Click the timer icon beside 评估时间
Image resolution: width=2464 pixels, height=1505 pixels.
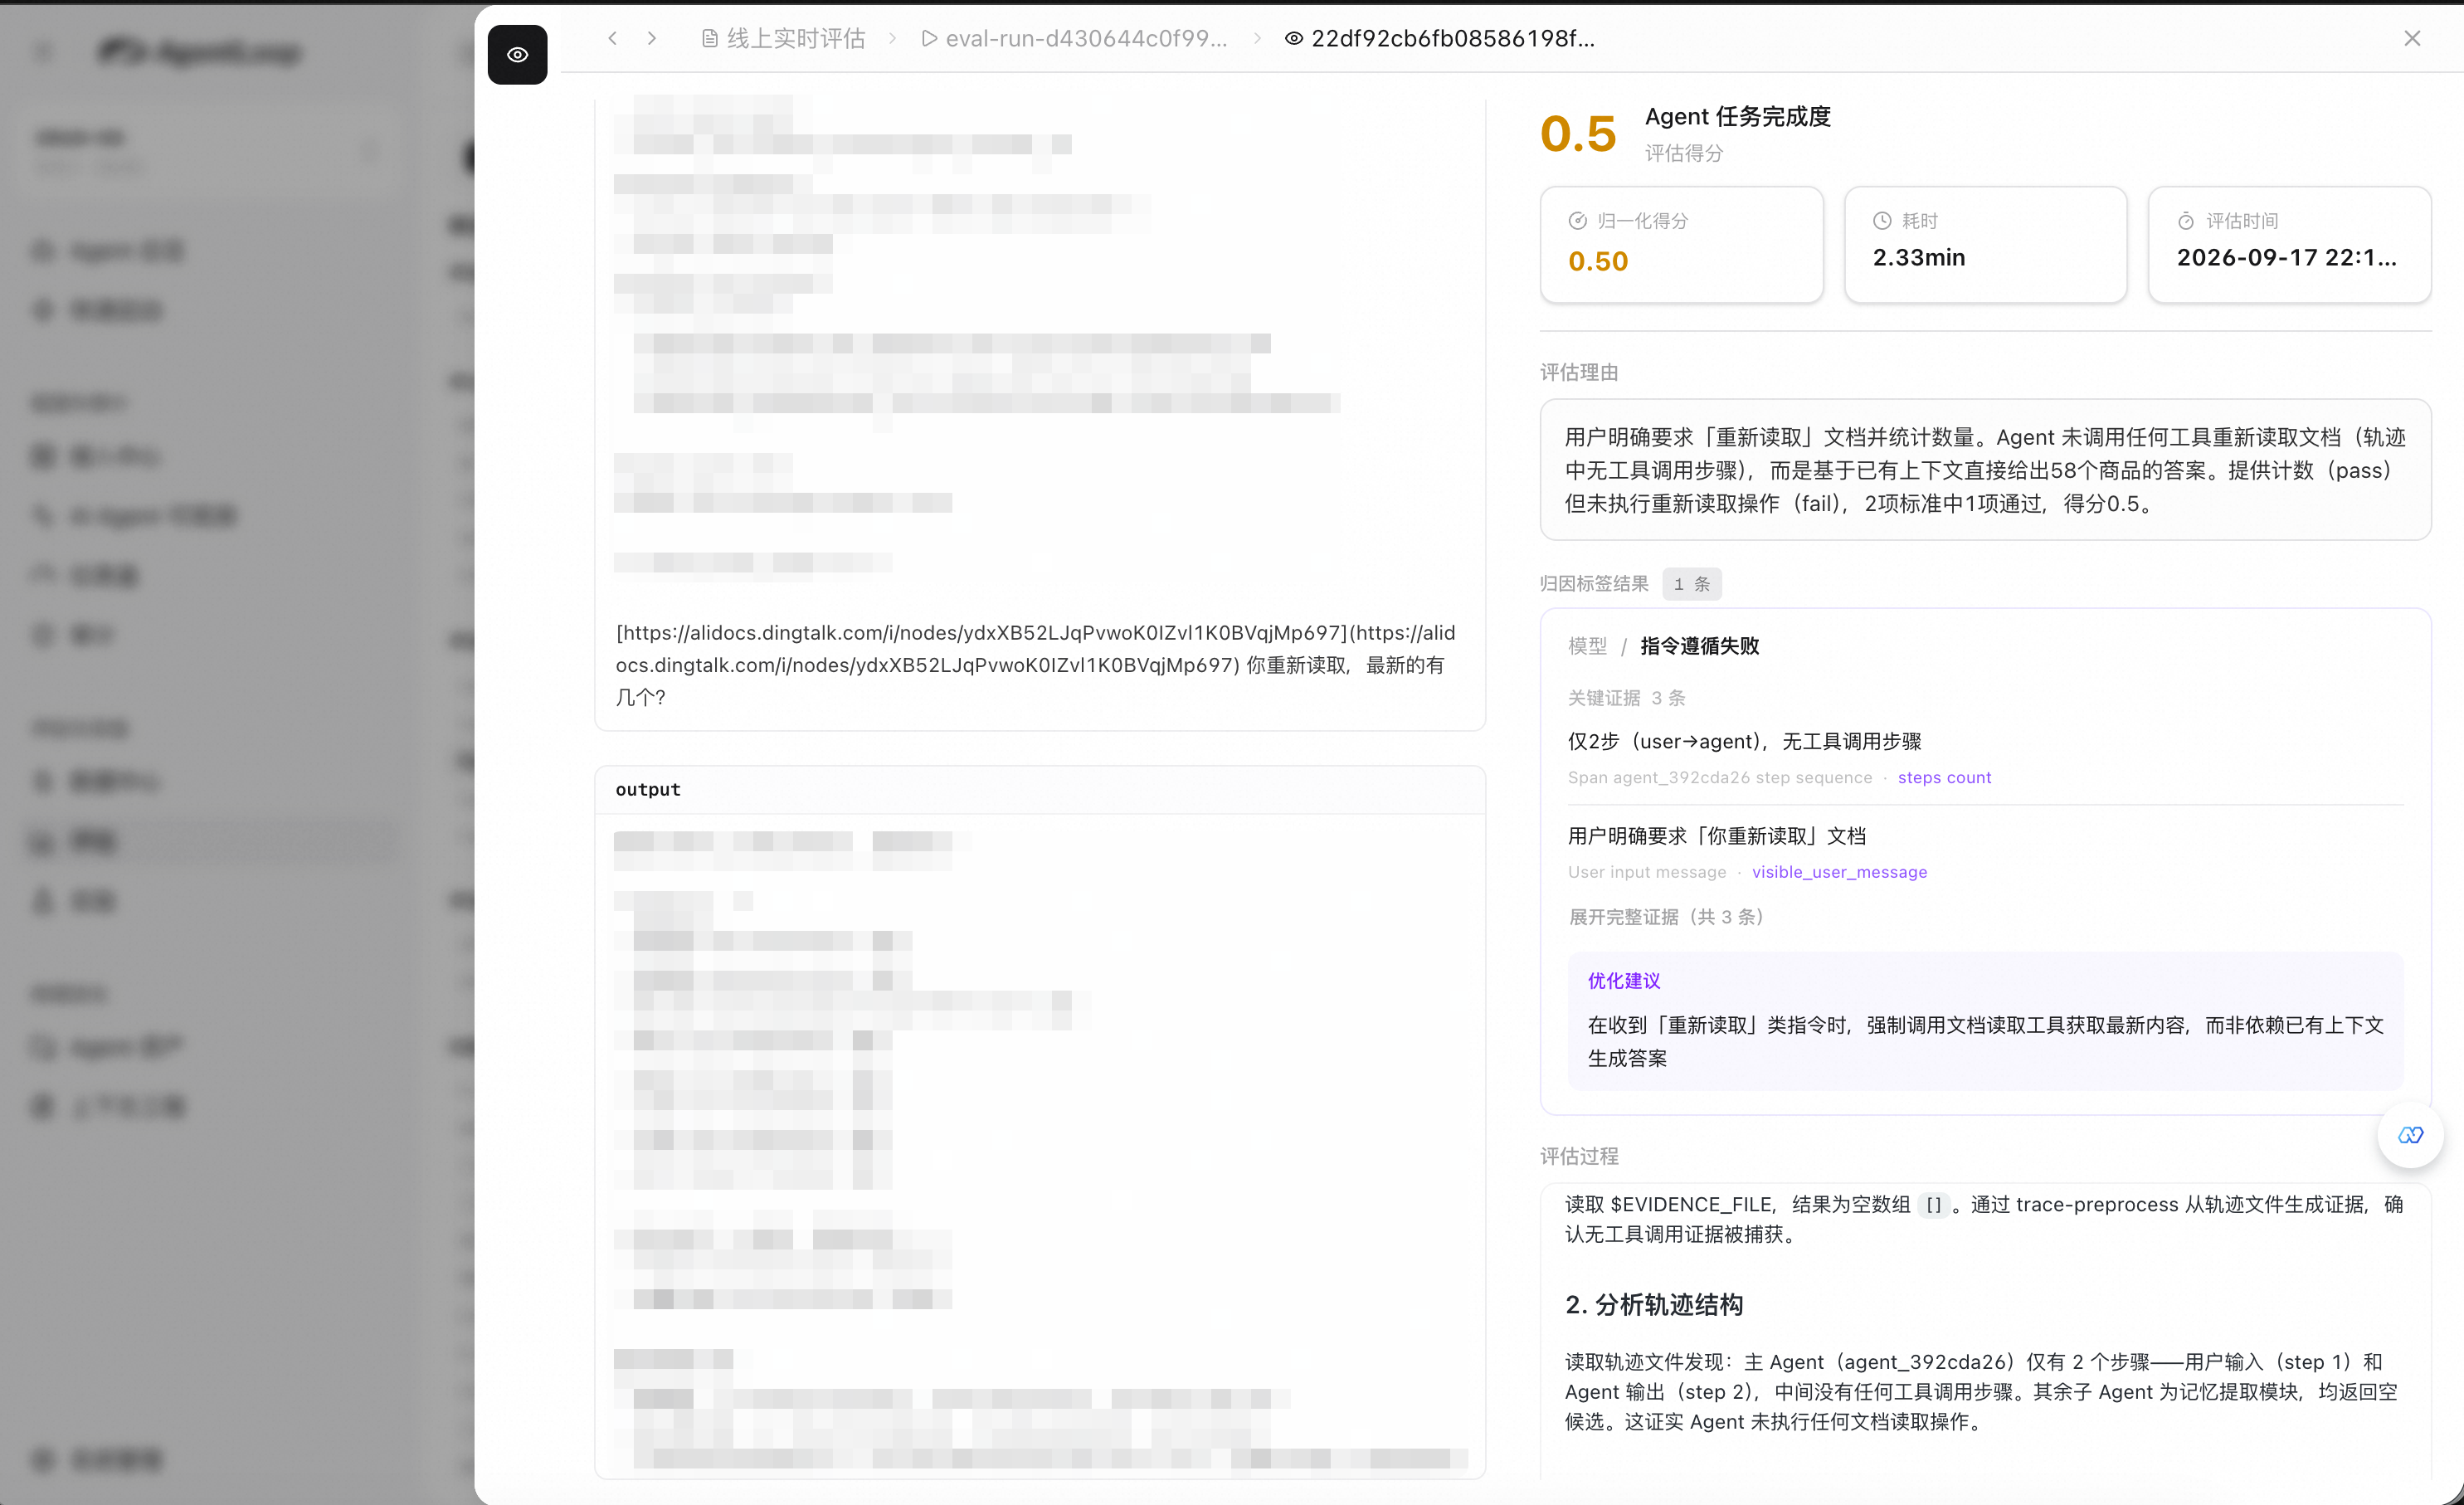(x=2186, y=221)
